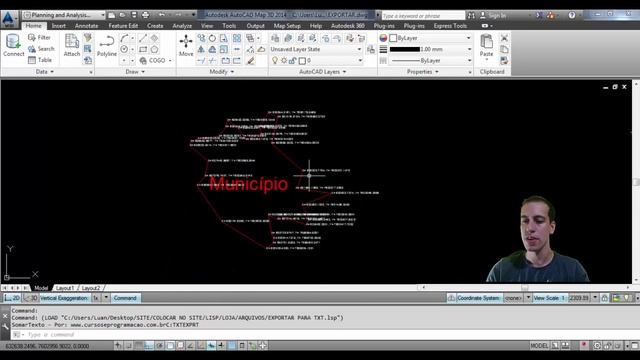Click the Print icon in quick access
This screenshot has width=640, height=360.
pyautogui.click(x=145, y=15)
